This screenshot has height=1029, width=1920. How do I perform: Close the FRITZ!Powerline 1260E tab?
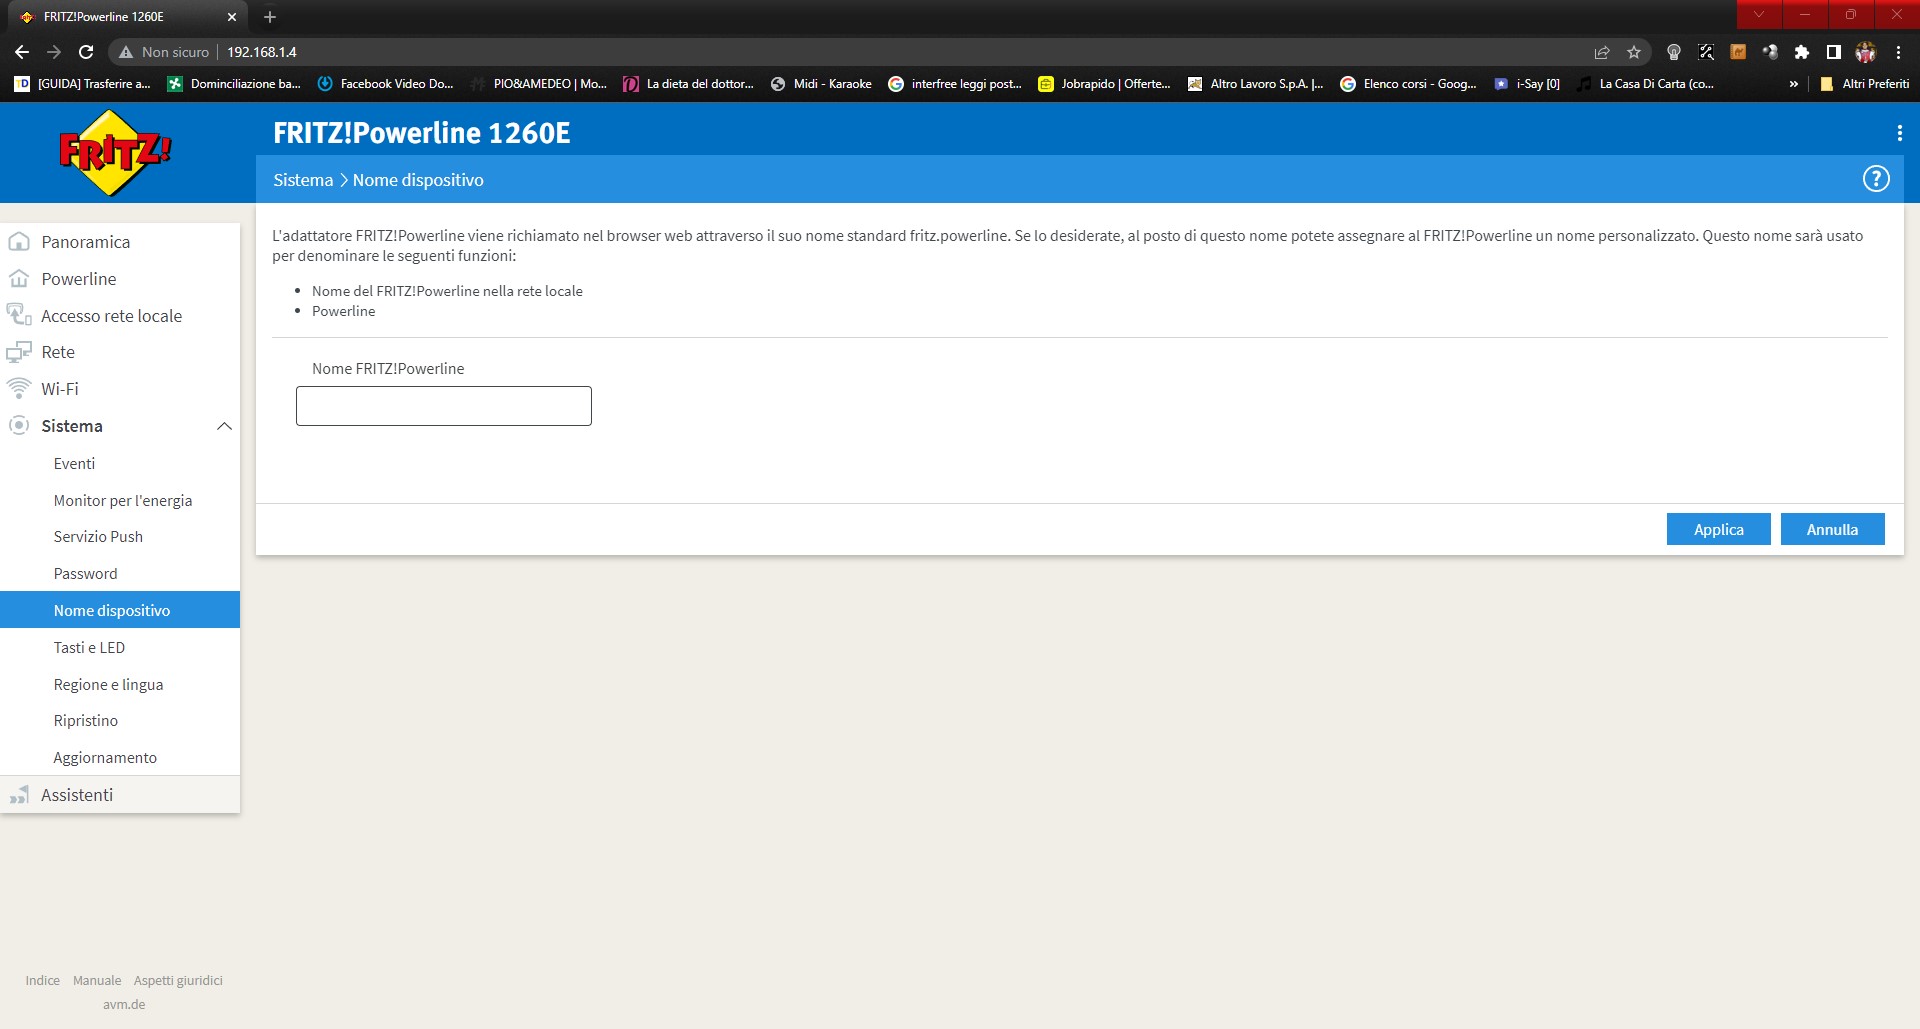pyautogui.click(x=232, y=17)
